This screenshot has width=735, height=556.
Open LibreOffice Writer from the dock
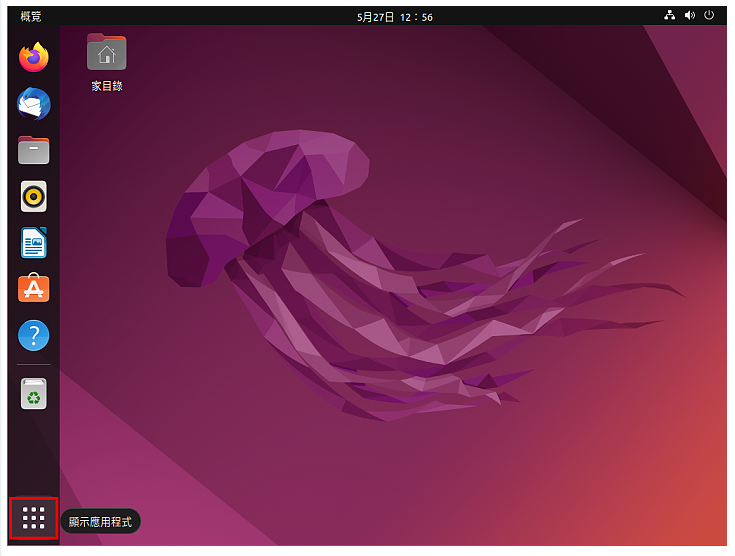[33, 242]
